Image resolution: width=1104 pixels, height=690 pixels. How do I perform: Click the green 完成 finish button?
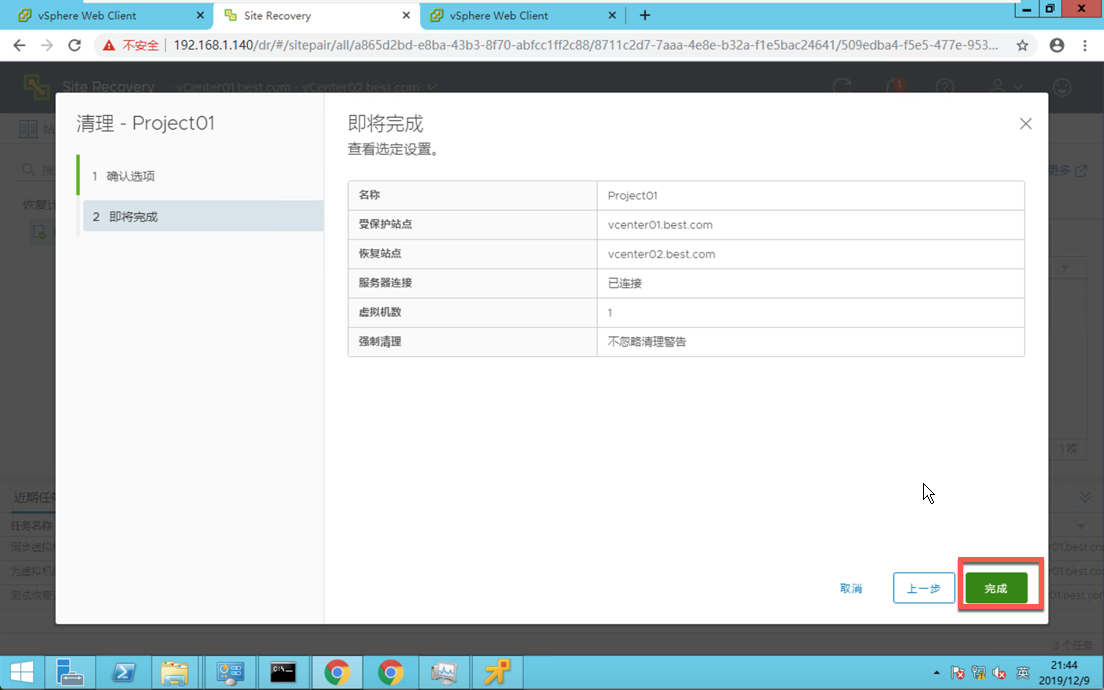click(x=996, y=588)
